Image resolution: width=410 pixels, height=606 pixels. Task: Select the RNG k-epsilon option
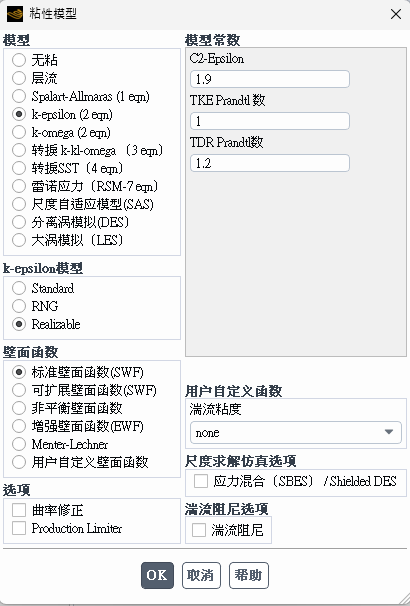tap(19, 306)
